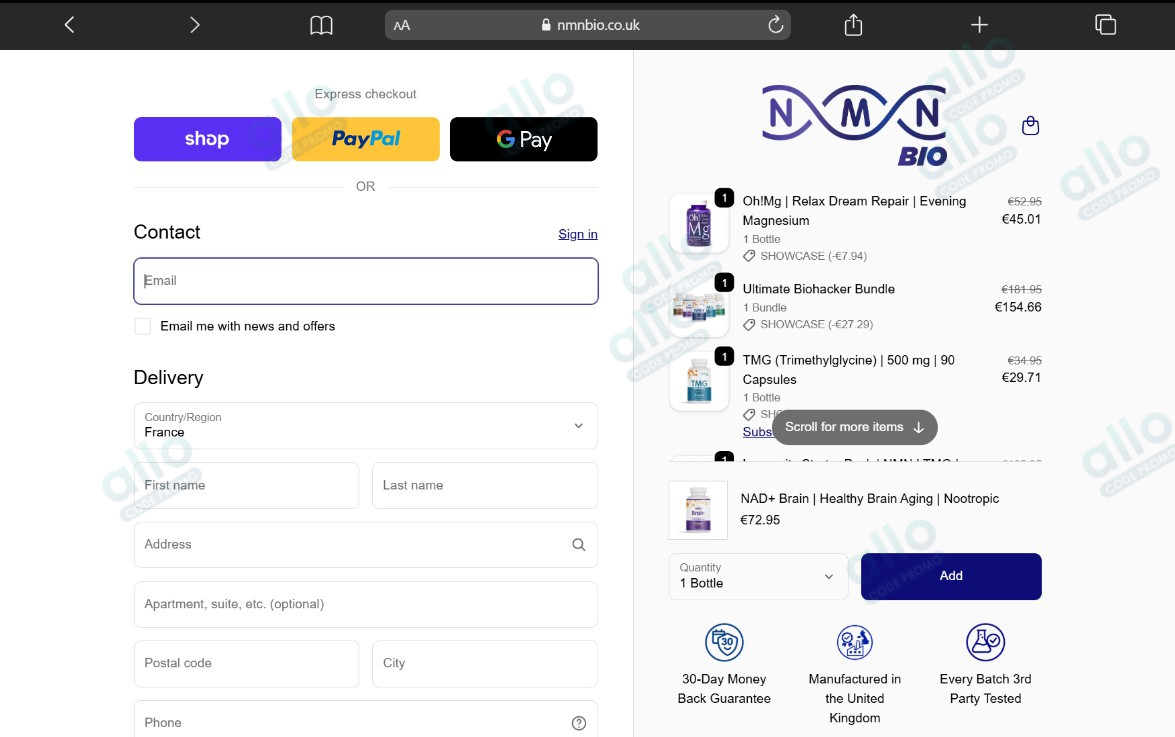Open the shopping cart bag icon
This screenshot has width=1175, height=737.
[1031, 126]
